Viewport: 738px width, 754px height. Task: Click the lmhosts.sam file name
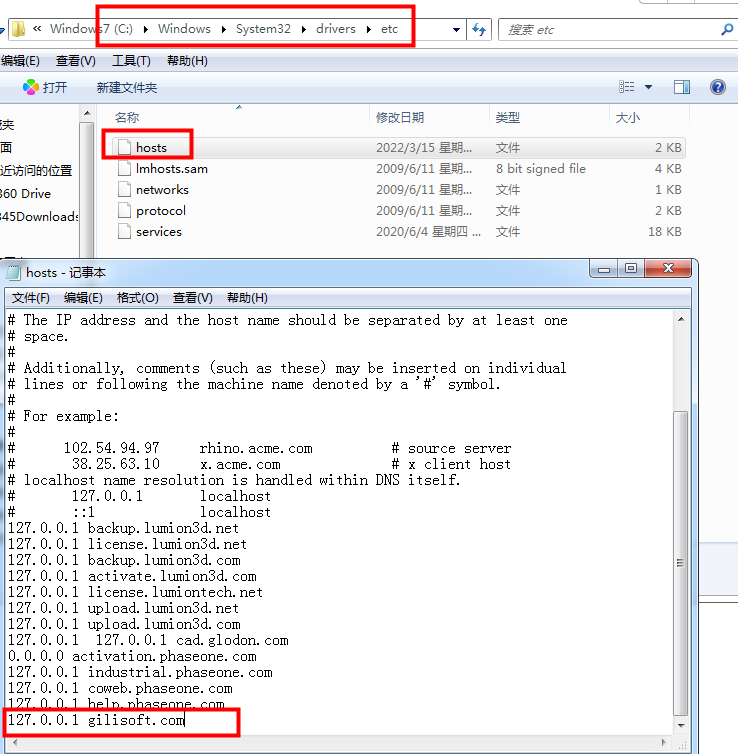point(172,169)
